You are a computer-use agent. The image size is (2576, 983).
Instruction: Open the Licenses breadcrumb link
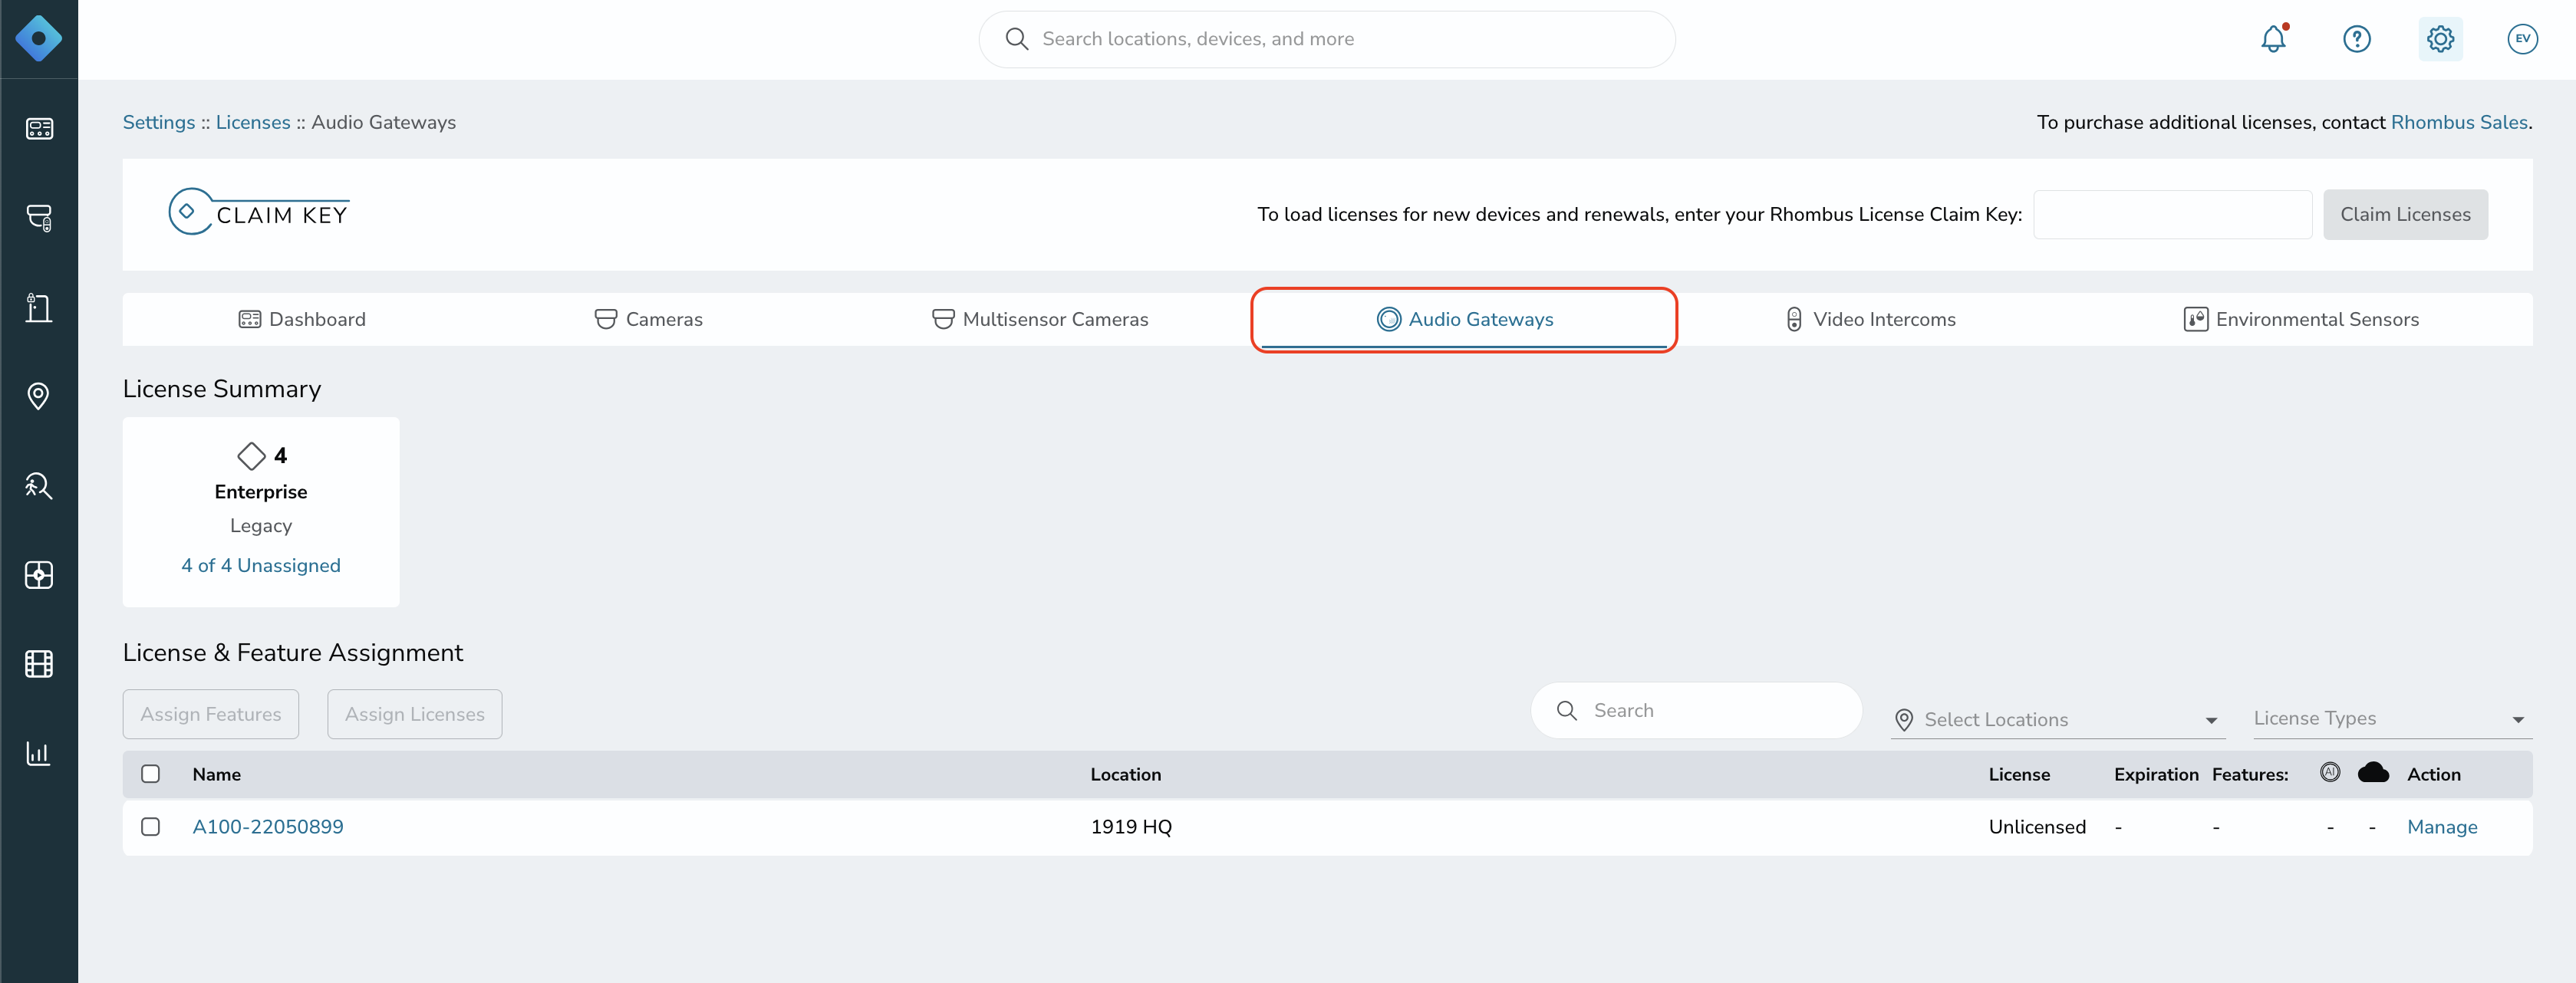pyautogui.click(x=253, y=123)
